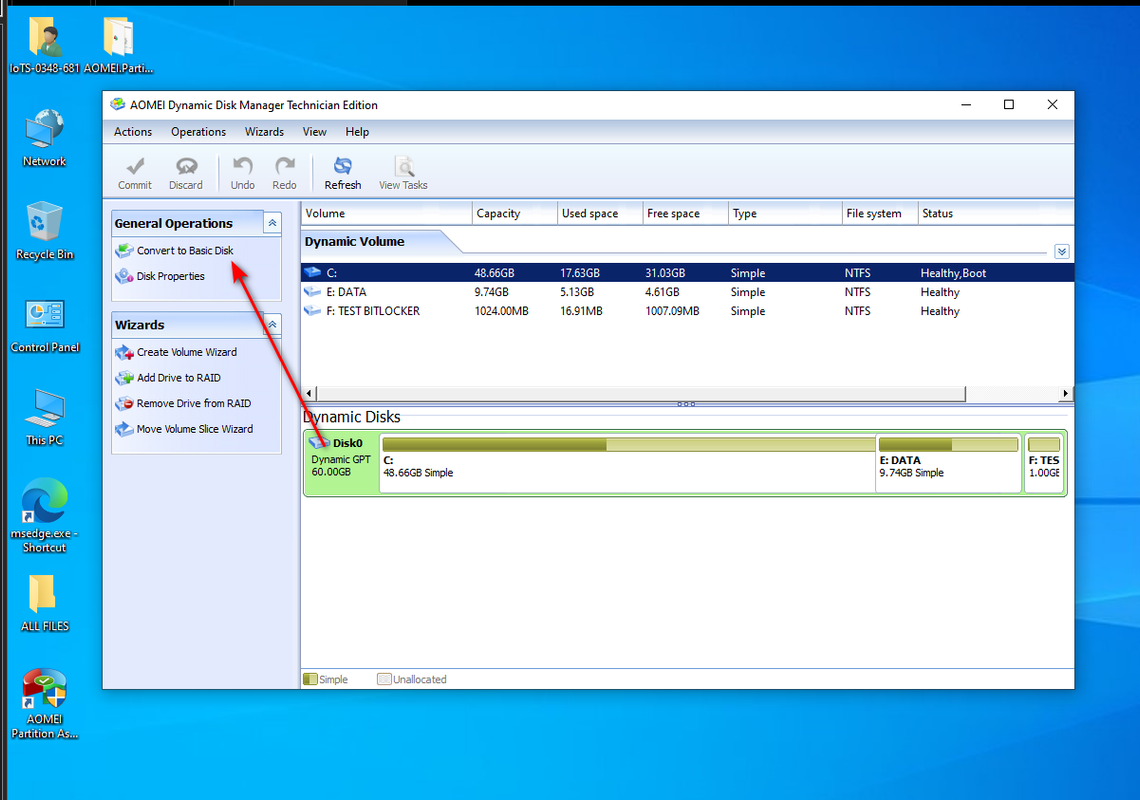Collapse the Dynamic Volume section chevron
The height and width of the screenshot is (800, 1140).
click(1061, 252)
